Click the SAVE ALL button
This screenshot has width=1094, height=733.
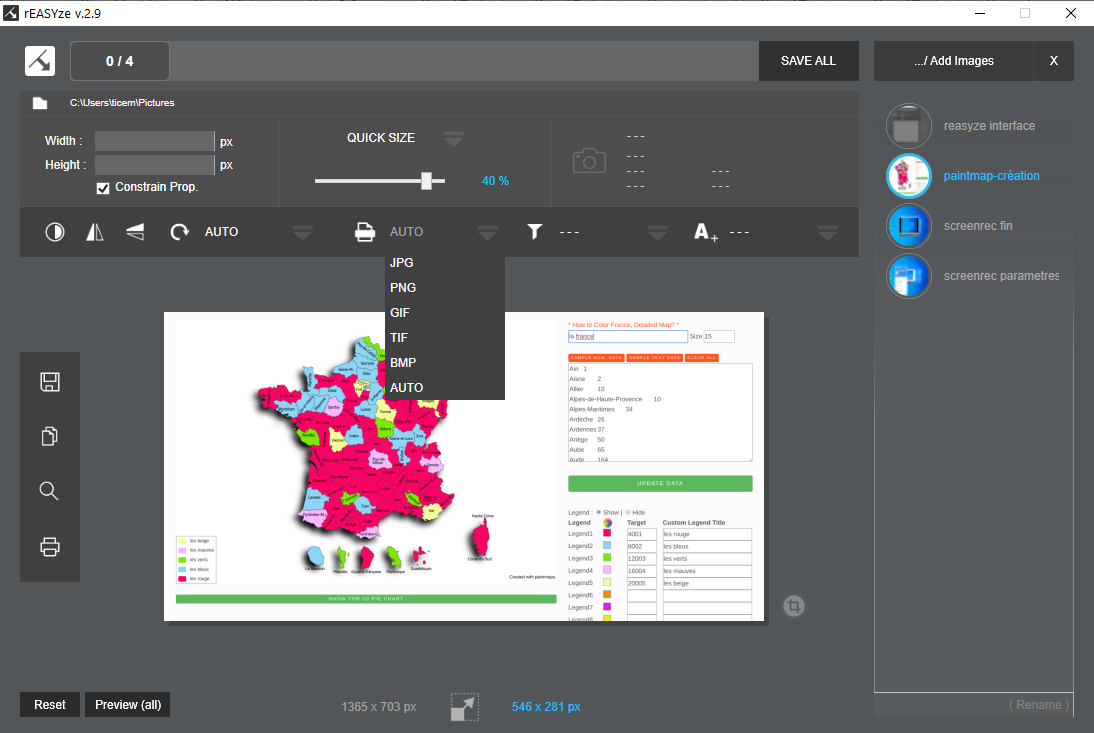coord(809,61)
